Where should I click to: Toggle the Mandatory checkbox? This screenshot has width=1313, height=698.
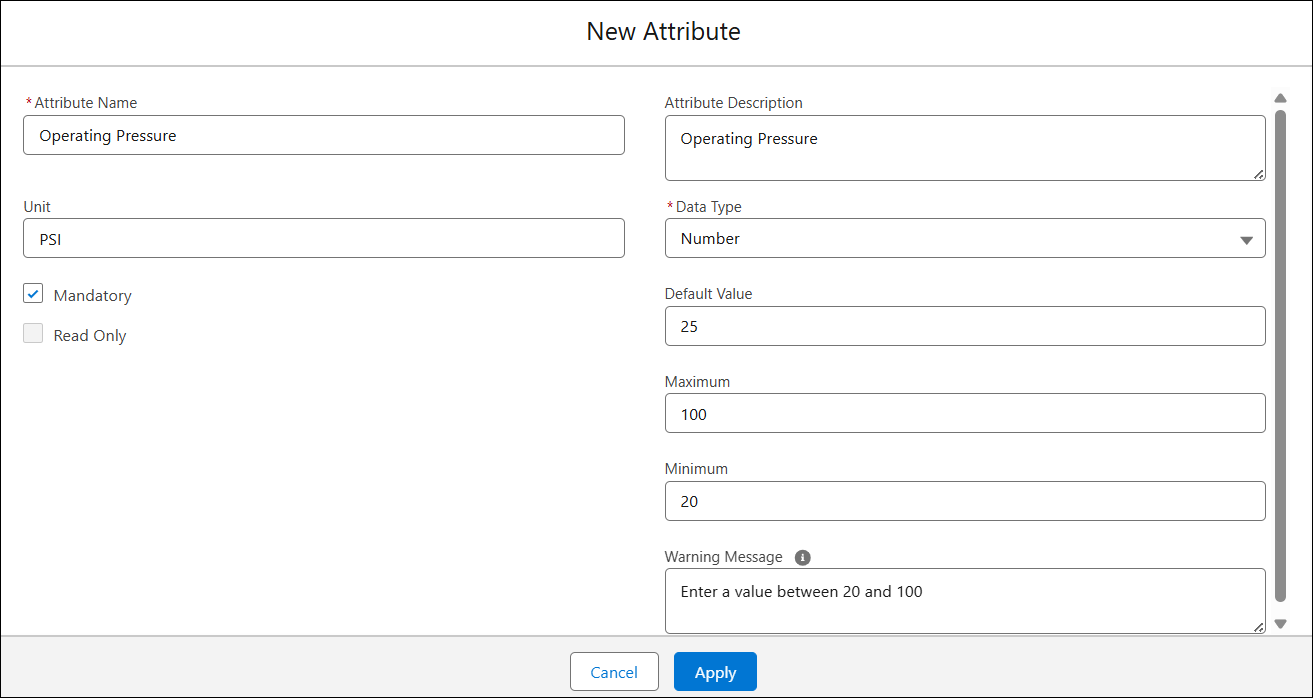pyautogui.click(x=33, y=294)
